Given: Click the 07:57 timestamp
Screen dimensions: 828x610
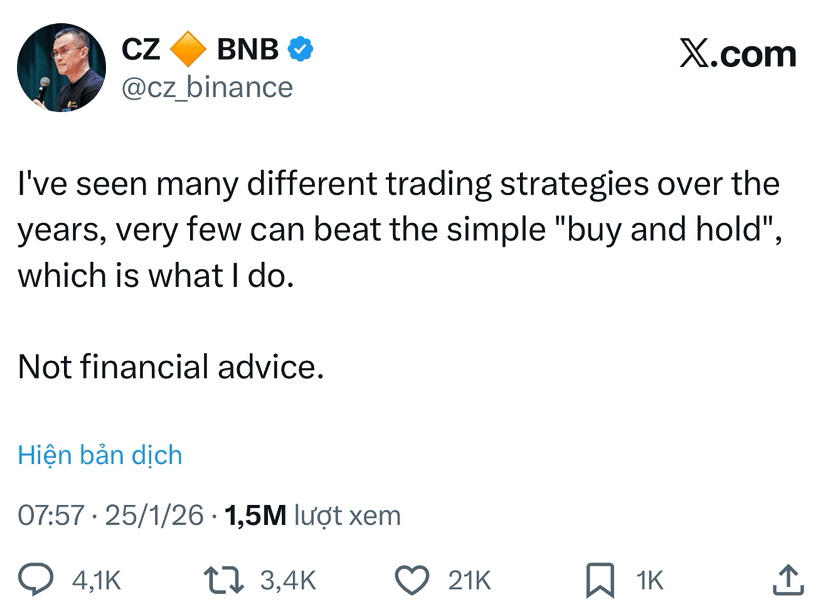Looking at the screenshot, I should (50, 516).
